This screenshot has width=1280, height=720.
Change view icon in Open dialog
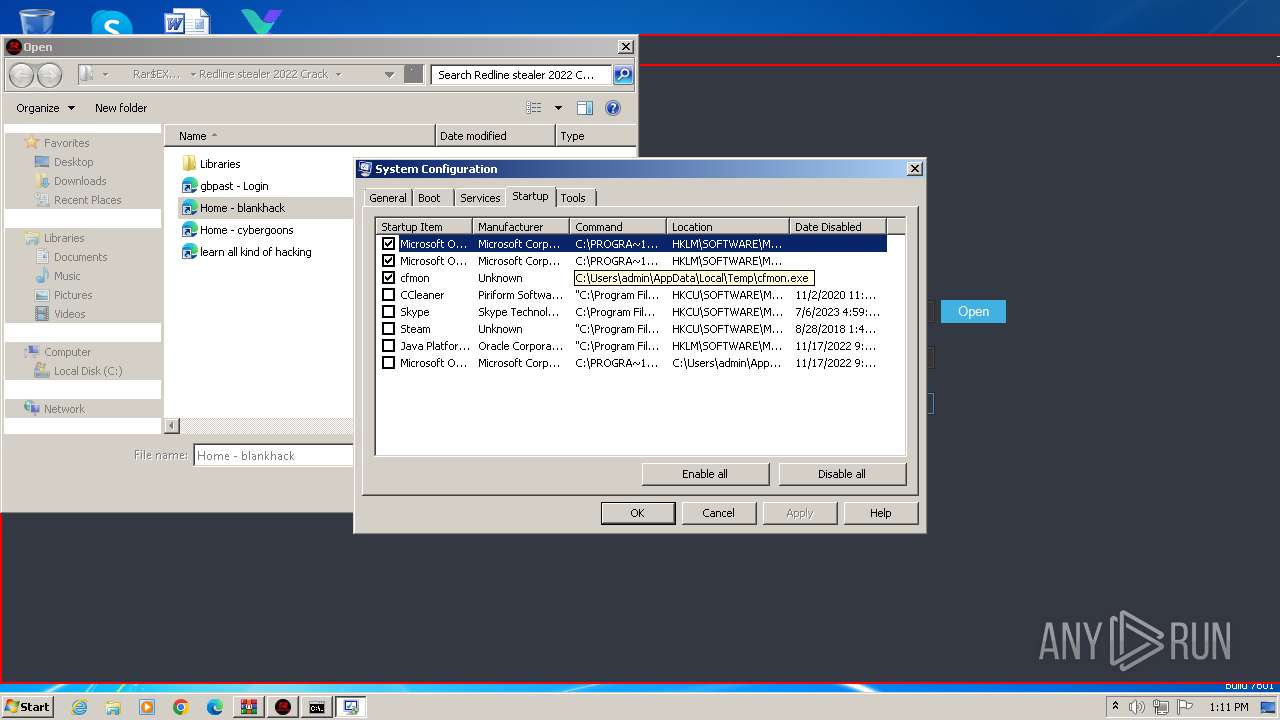pyautogui.click(x=534, y=108)
